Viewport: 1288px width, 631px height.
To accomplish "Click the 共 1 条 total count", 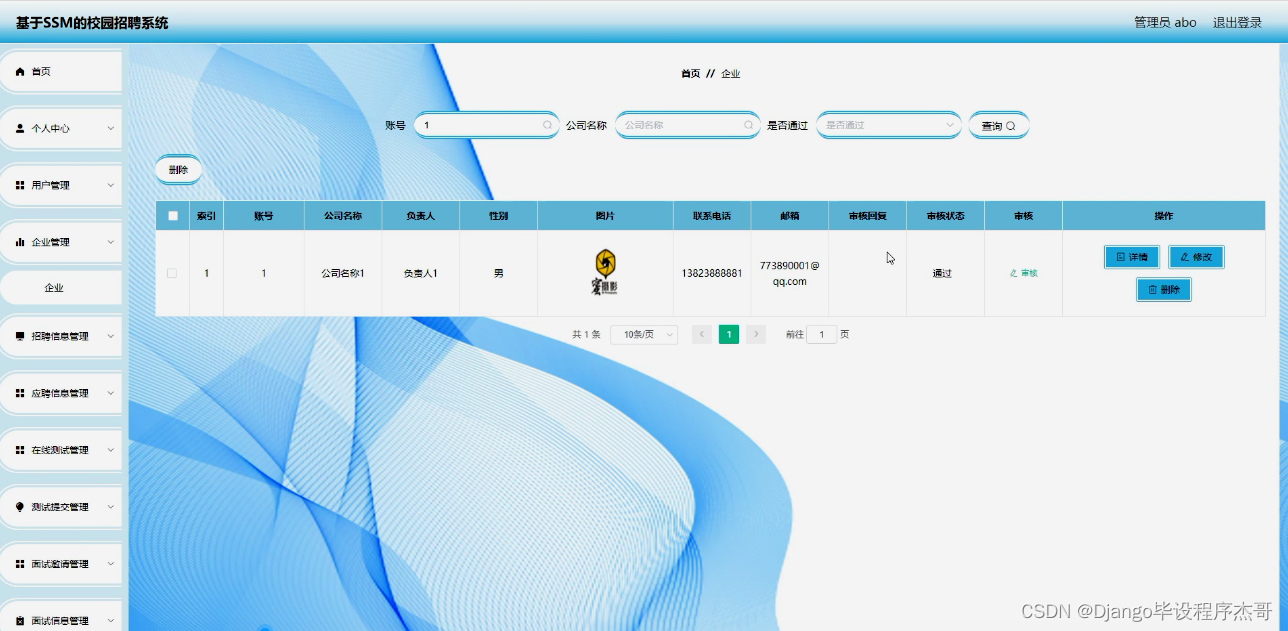I will (586, 335).
